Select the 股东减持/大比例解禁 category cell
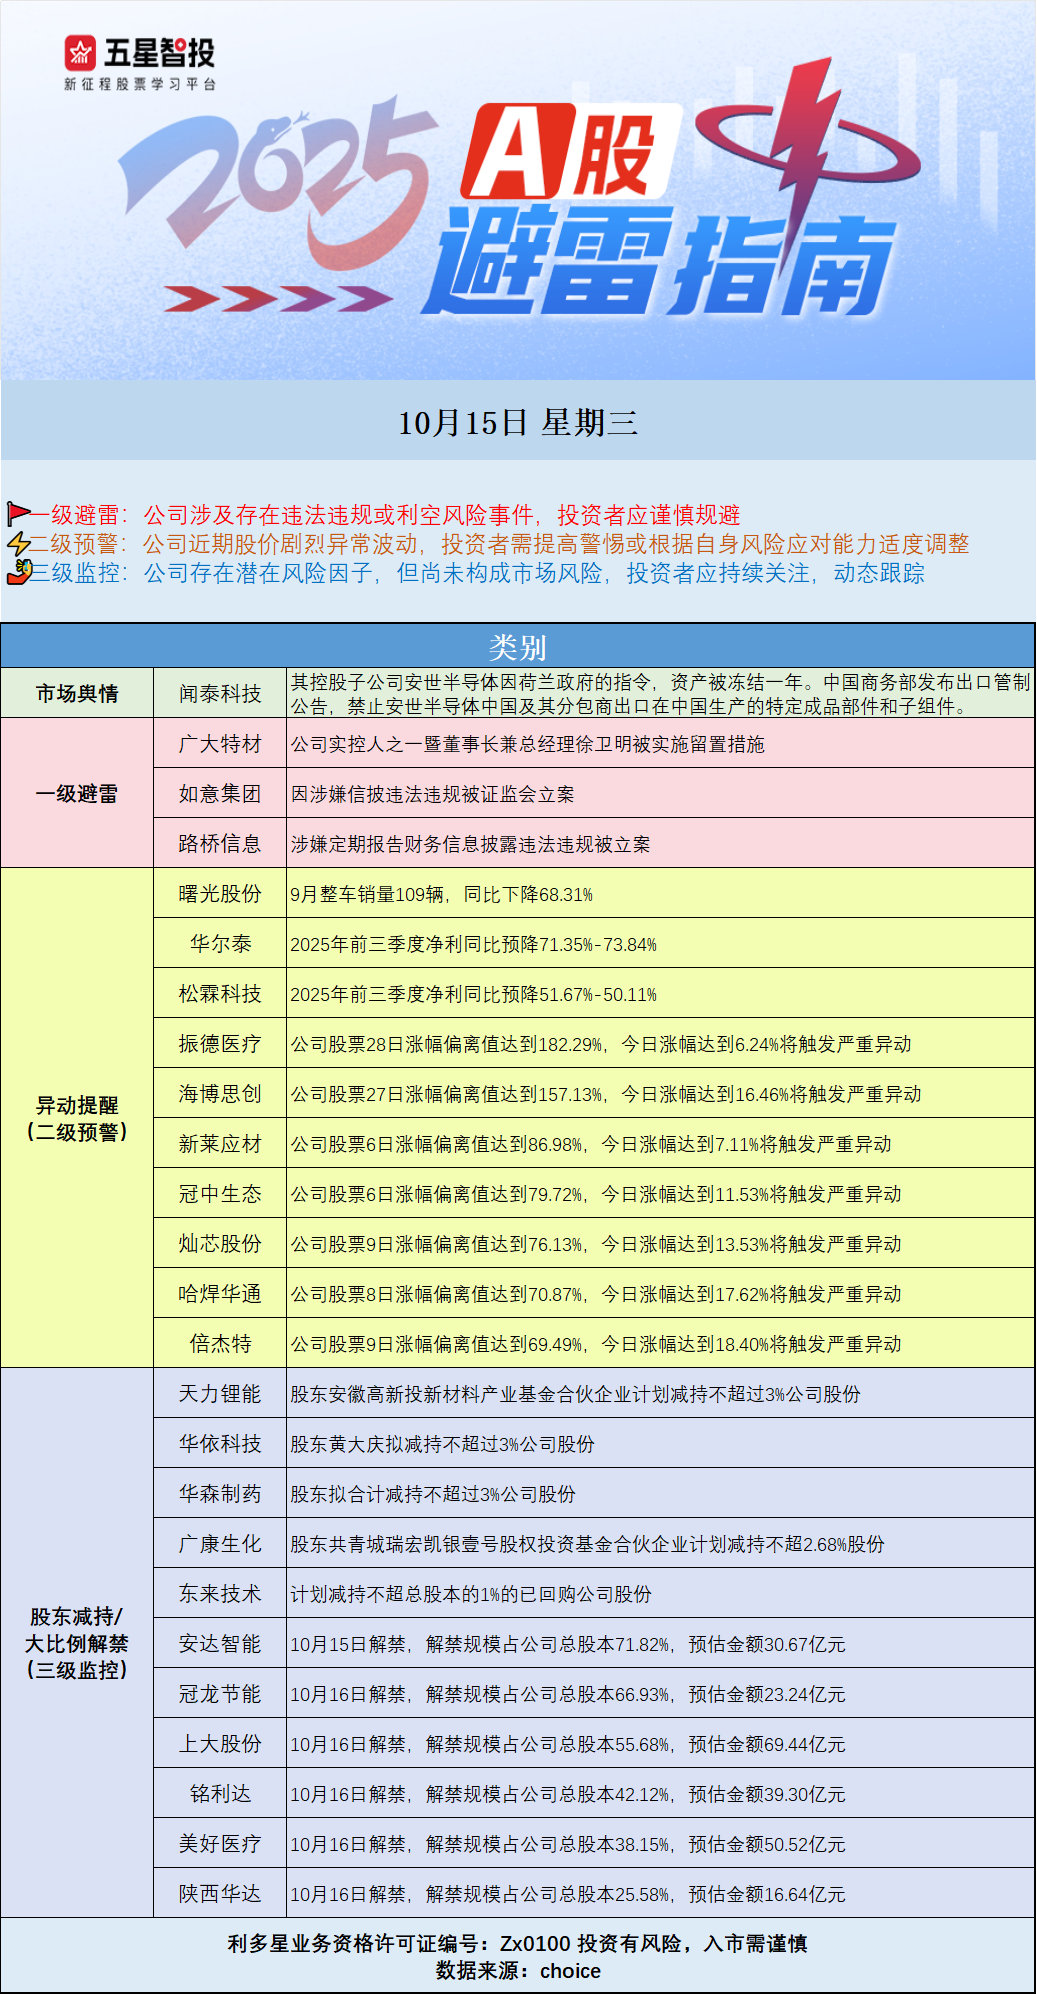 pos(77,1643)
